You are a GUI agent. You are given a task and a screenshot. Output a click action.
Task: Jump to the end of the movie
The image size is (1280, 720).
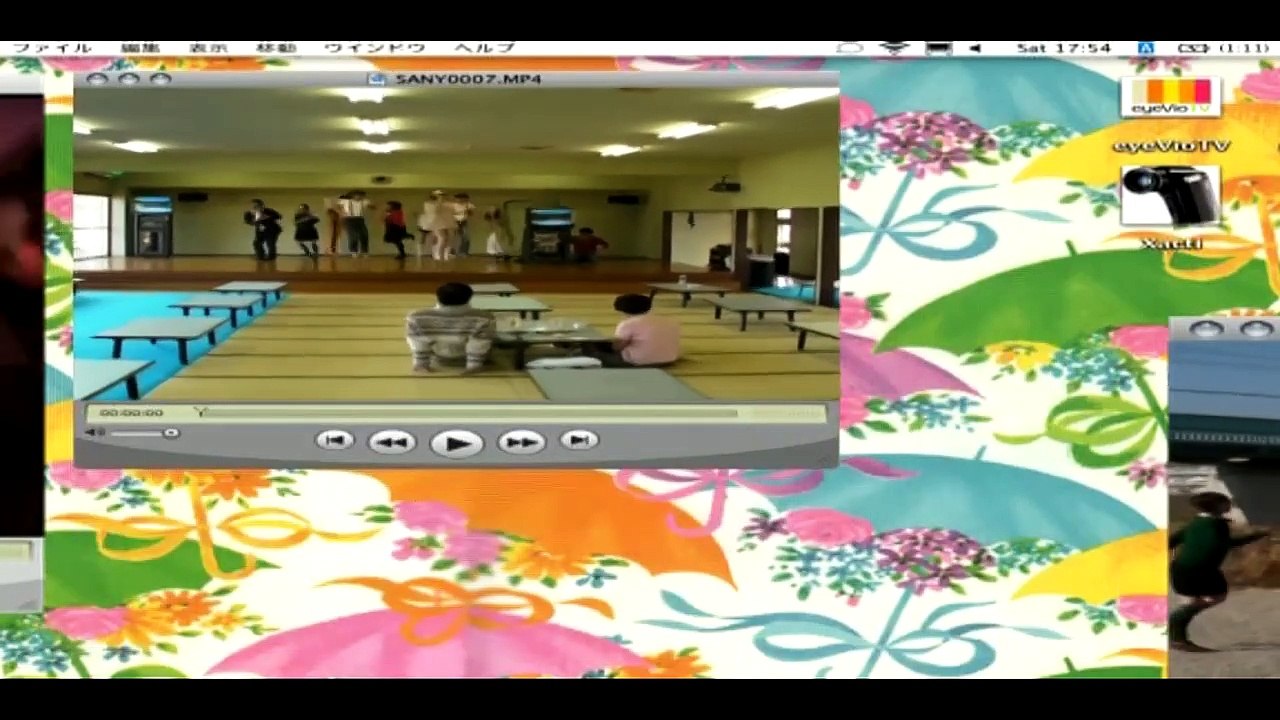pos(579,440)
